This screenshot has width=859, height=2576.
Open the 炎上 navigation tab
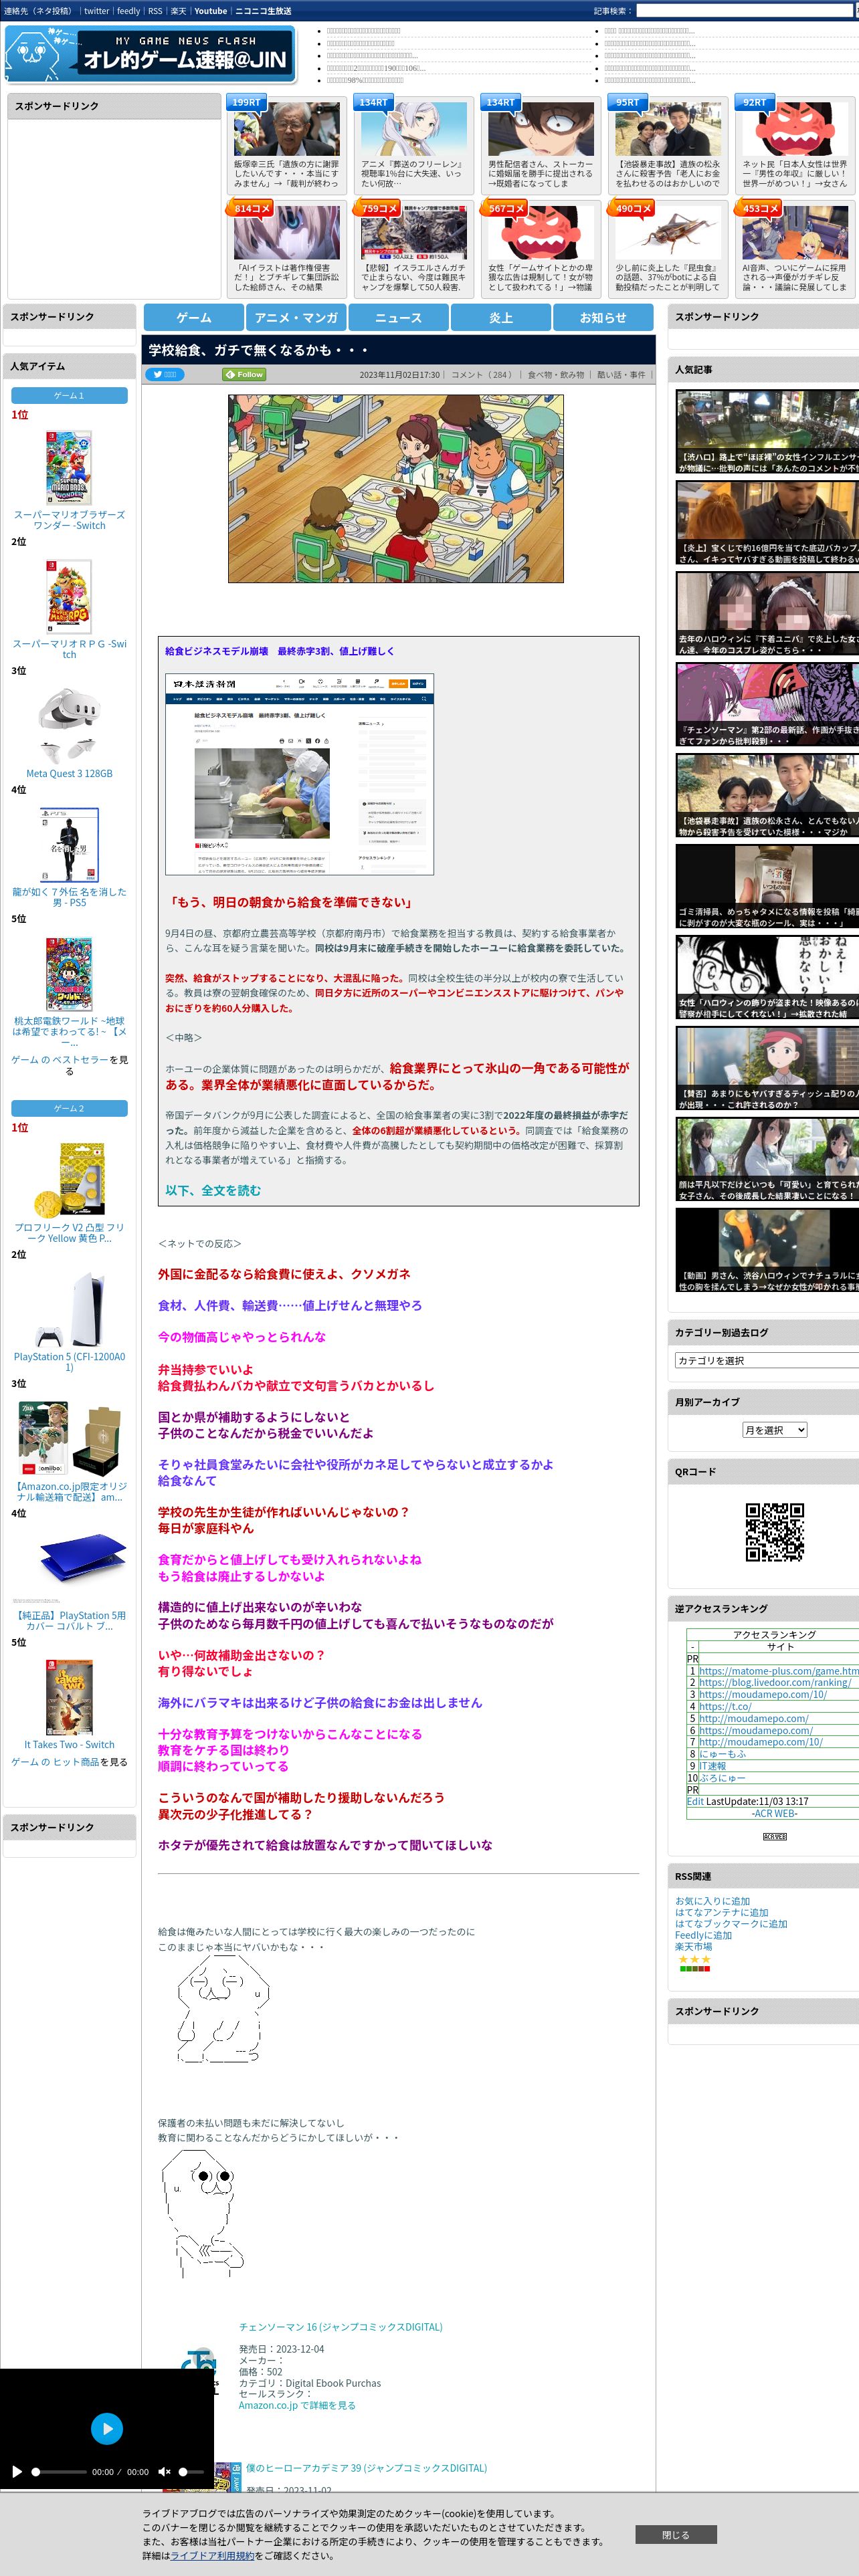pos(500,317)
